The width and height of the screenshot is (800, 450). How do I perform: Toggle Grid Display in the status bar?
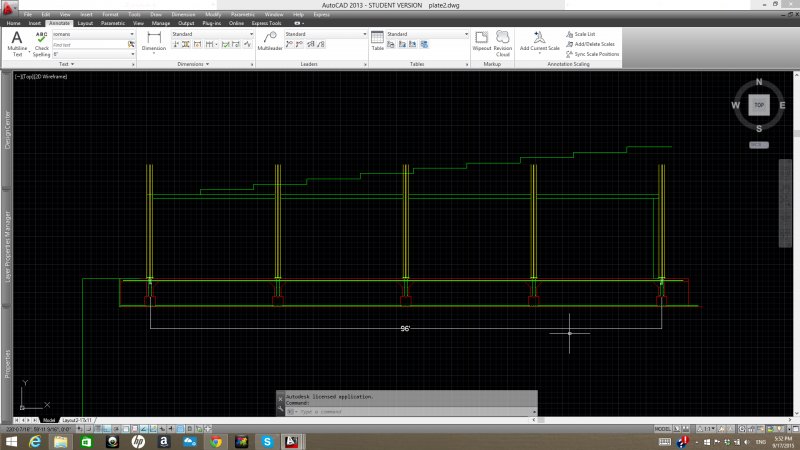click(x=98, y=429)
